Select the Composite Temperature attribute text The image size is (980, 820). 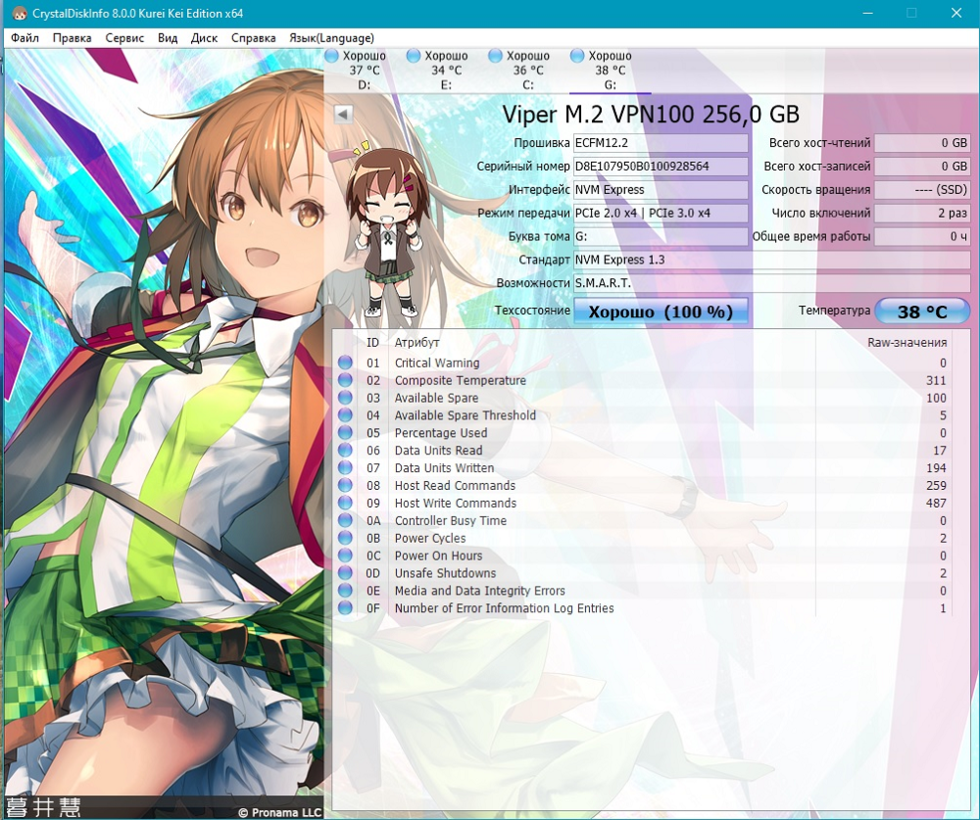coord(460,380)
